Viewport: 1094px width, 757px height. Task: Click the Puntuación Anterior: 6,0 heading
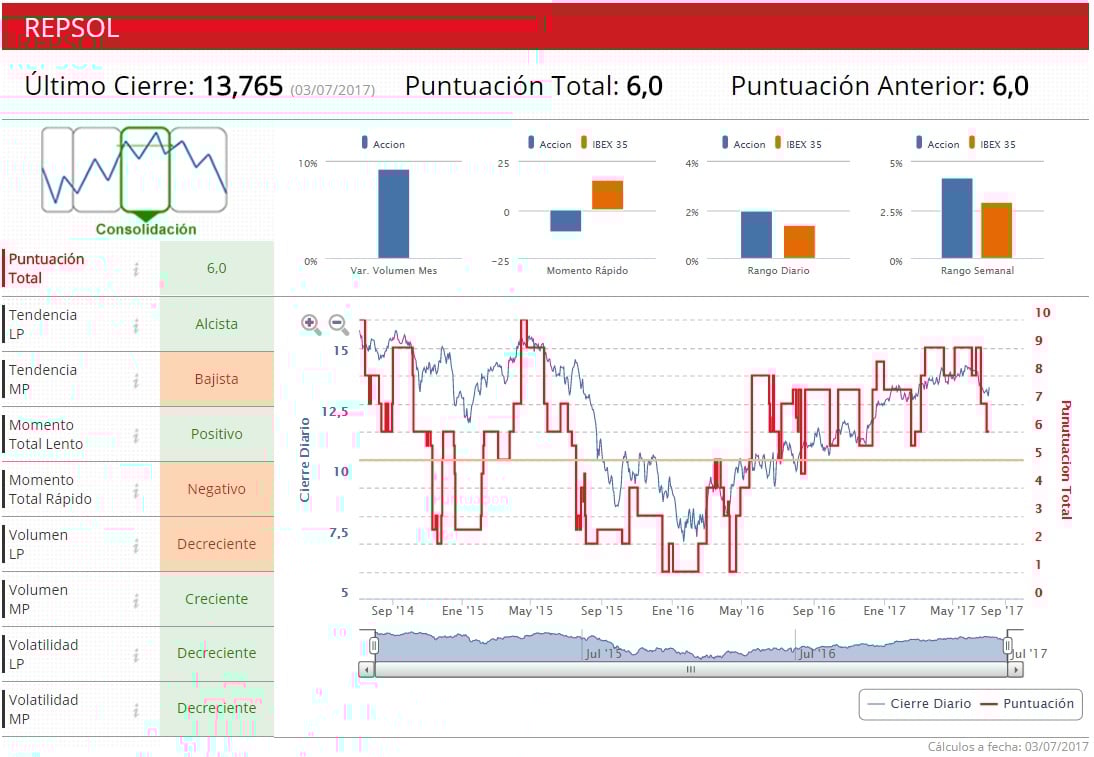(880, 87)
